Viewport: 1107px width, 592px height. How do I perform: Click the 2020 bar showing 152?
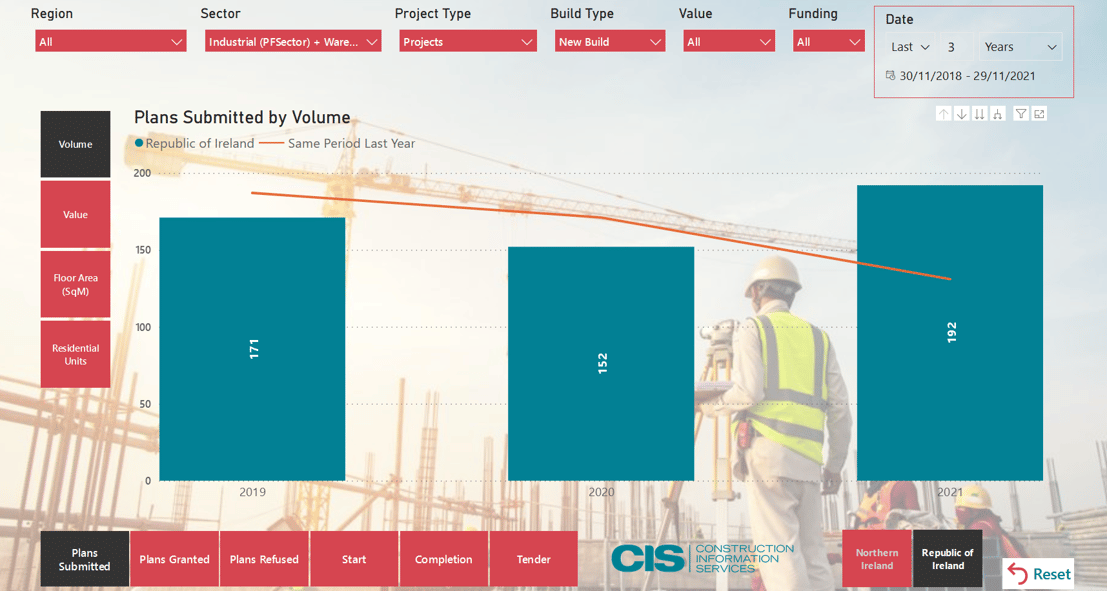pyautogui.click(x=601, y=364)
